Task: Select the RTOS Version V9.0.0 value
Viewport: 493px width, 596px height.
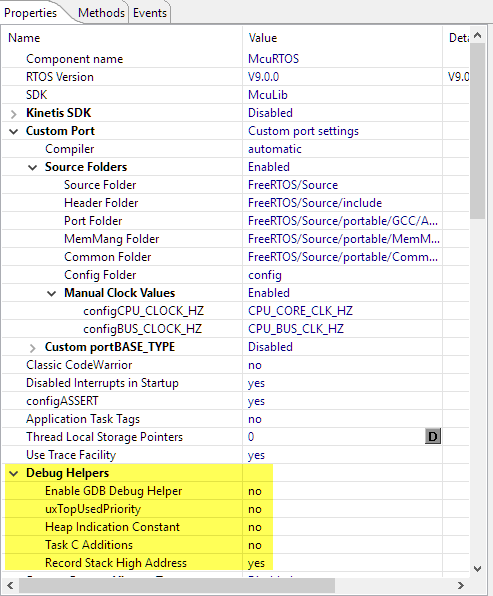Action: tap(263, 77)
